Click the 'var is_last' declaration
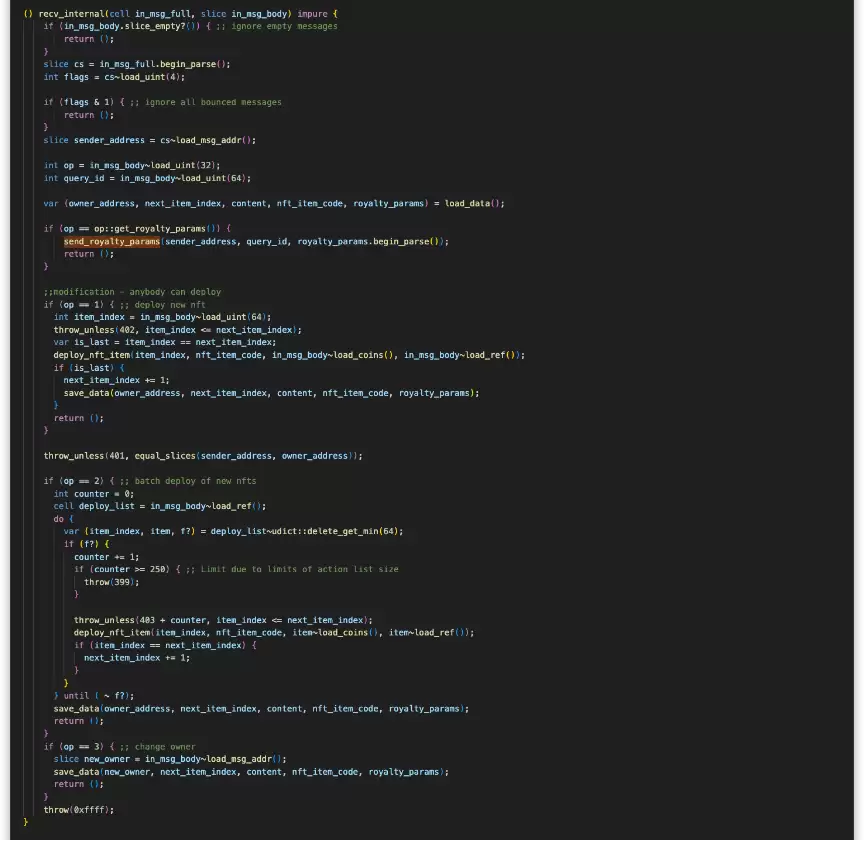The width and height of the screenshot is (865, 842). (86, 342)
